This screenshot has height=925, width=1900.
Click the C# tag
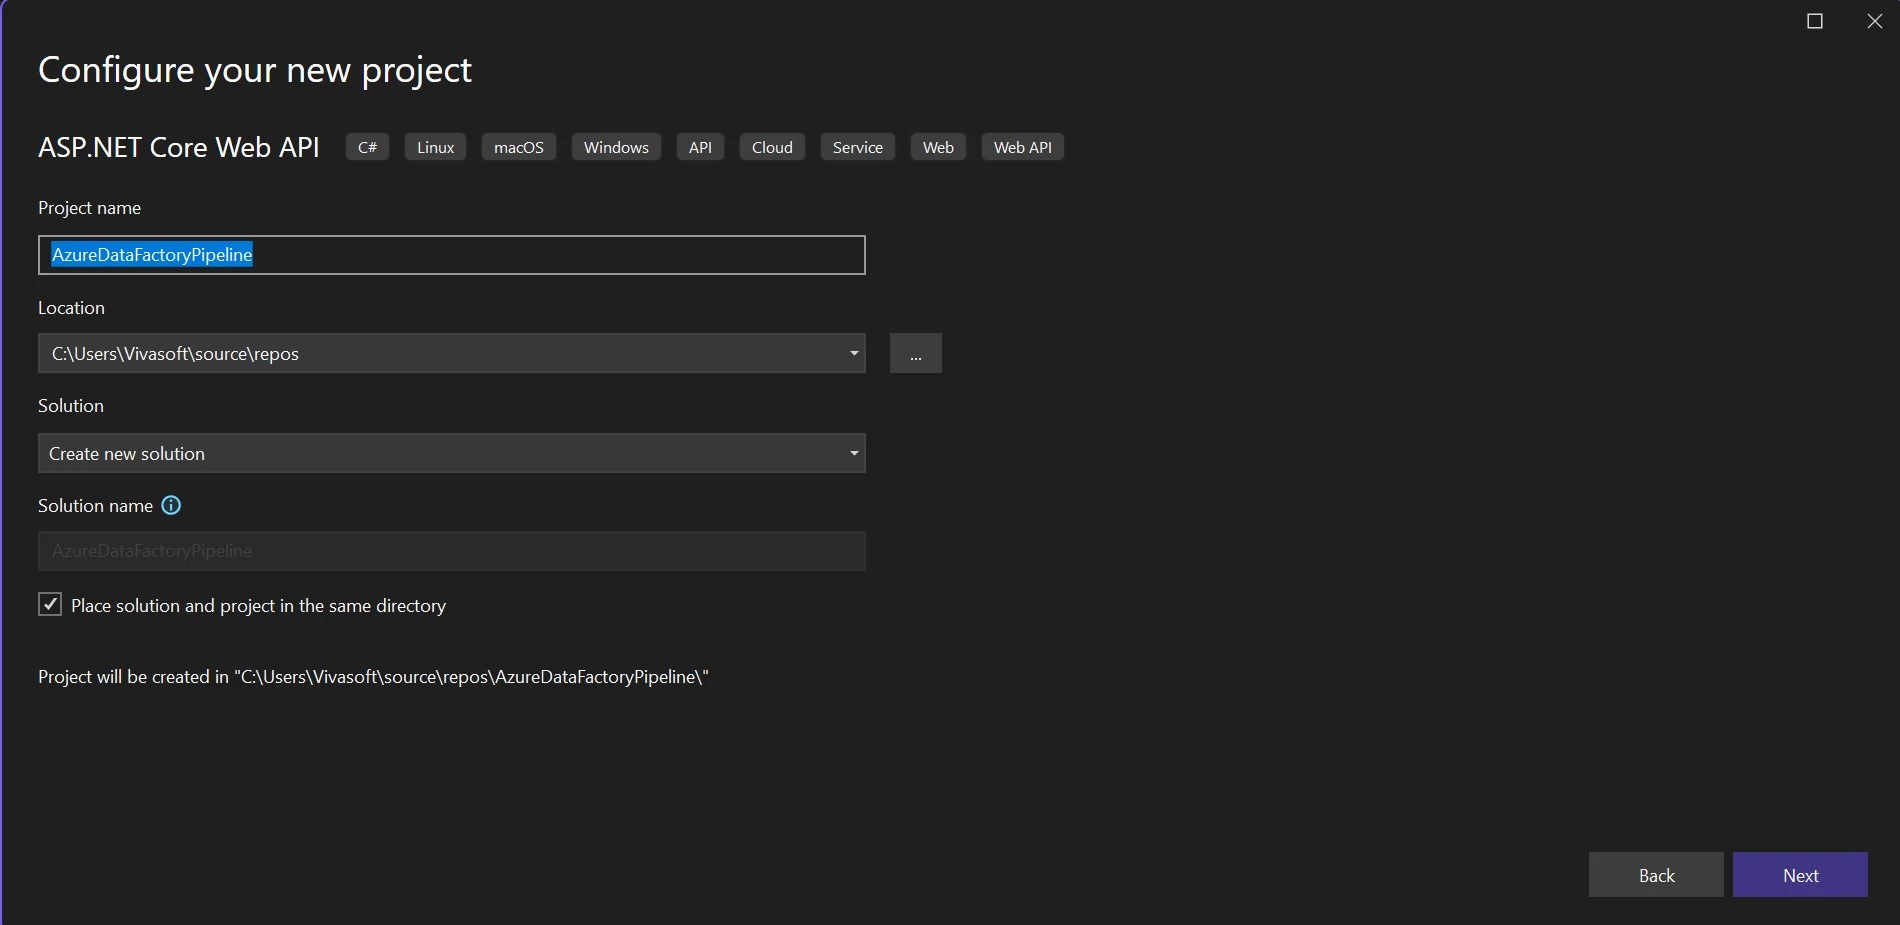[367, 147]
